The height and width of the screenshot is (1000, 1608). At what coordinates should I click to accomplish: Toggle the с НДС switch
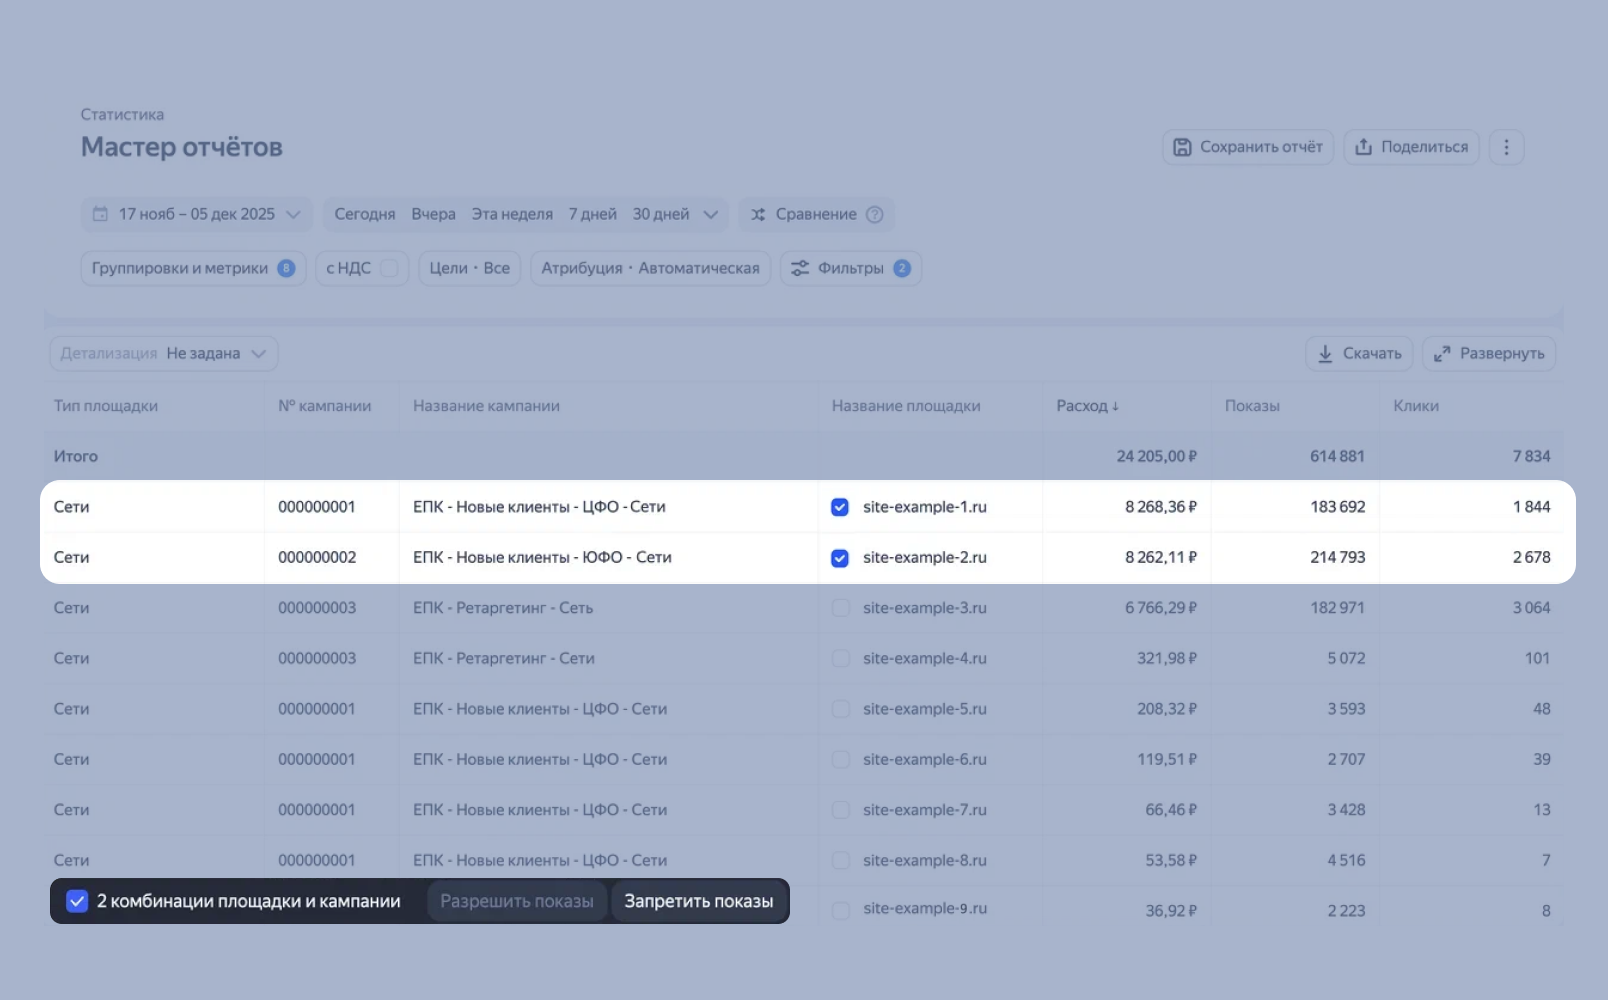click(x=389, y=268)
